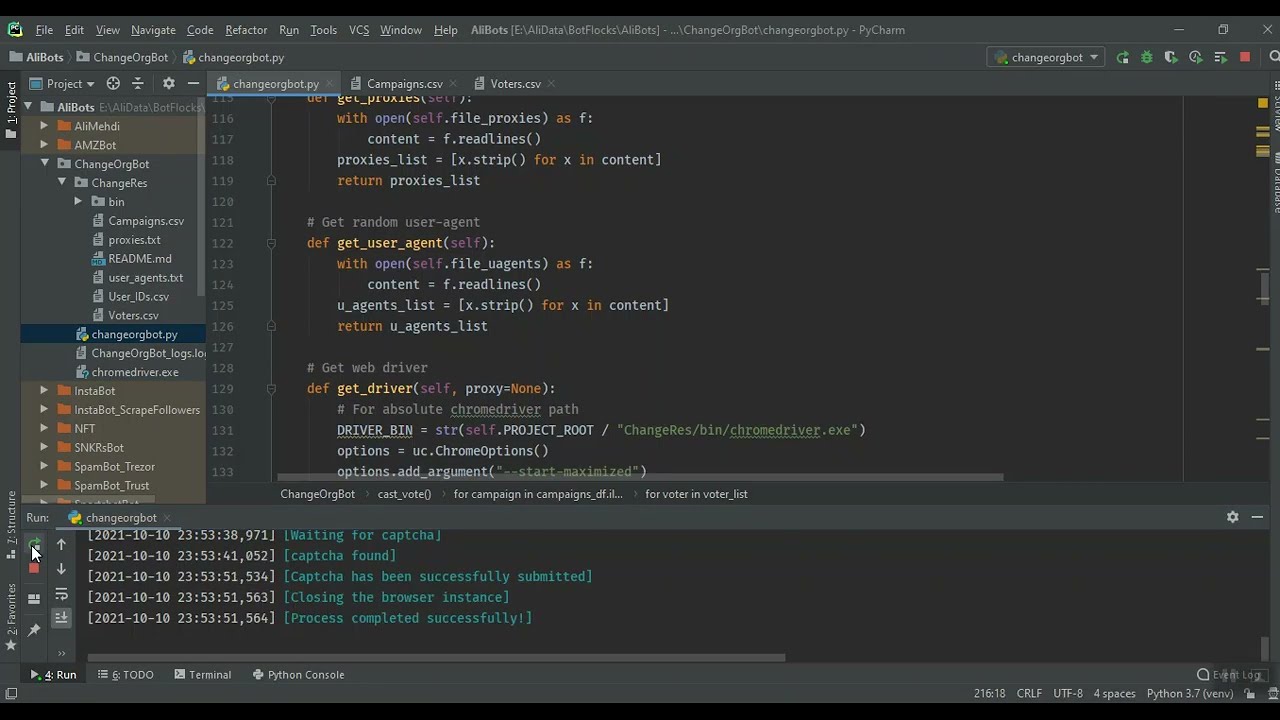This screenshot has width=1280, height=720.
Task: Expand InstaBot folder
Action: (44, 391)
